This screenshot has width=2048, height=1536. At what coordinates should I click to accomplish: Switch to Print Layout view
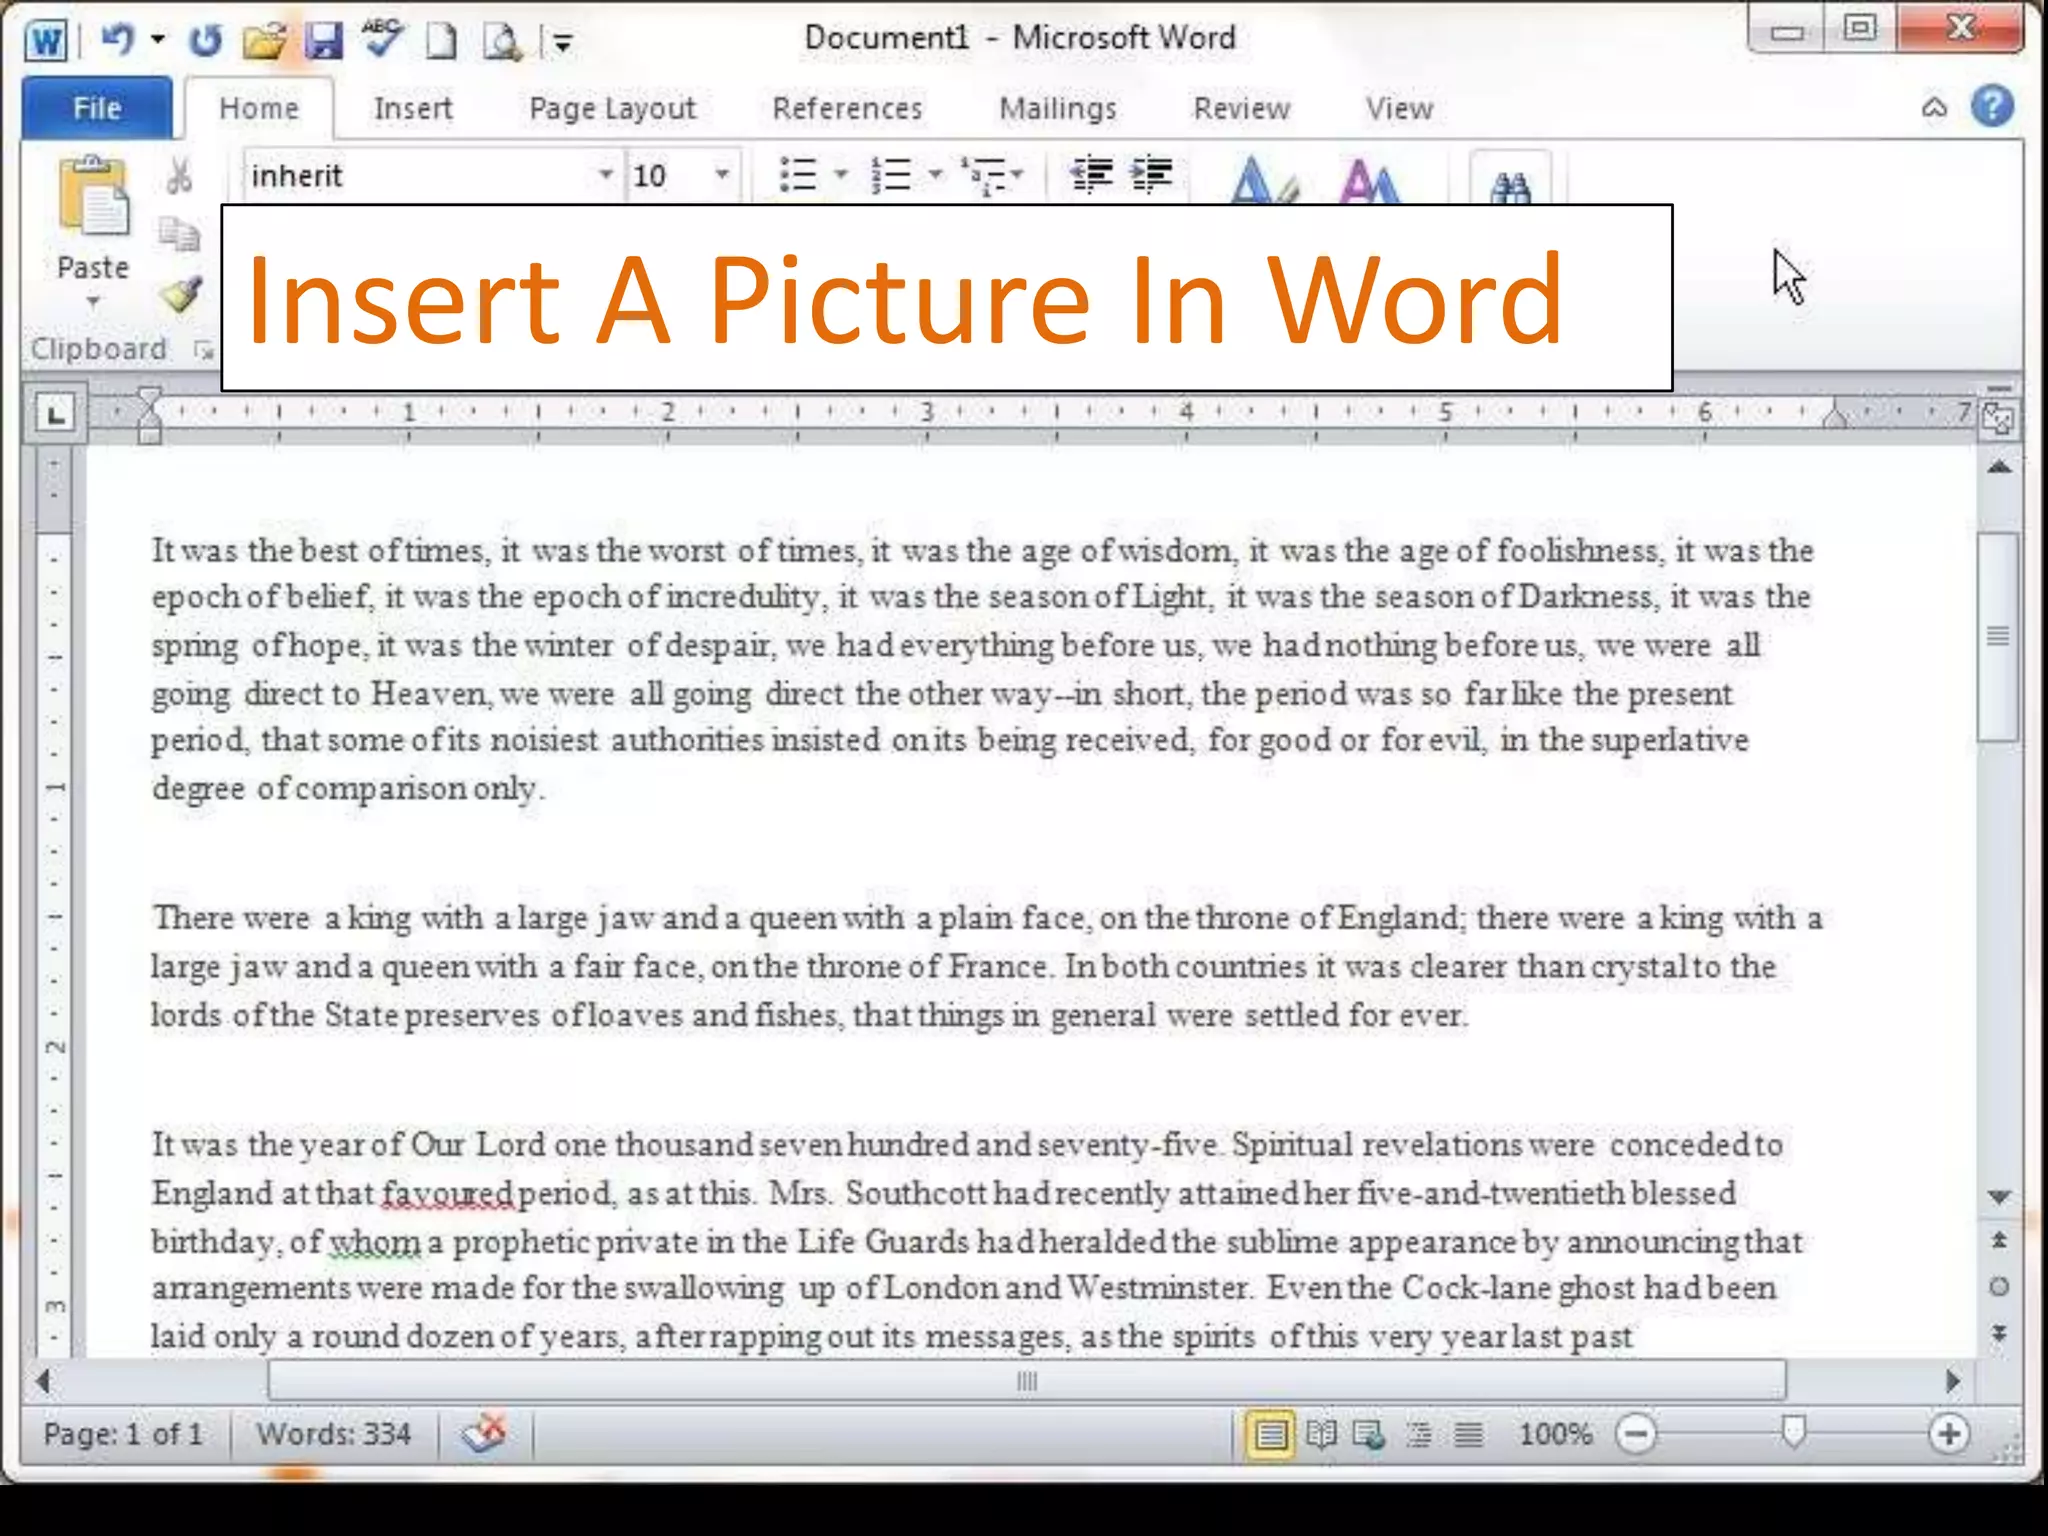tap(1270, 1435)
